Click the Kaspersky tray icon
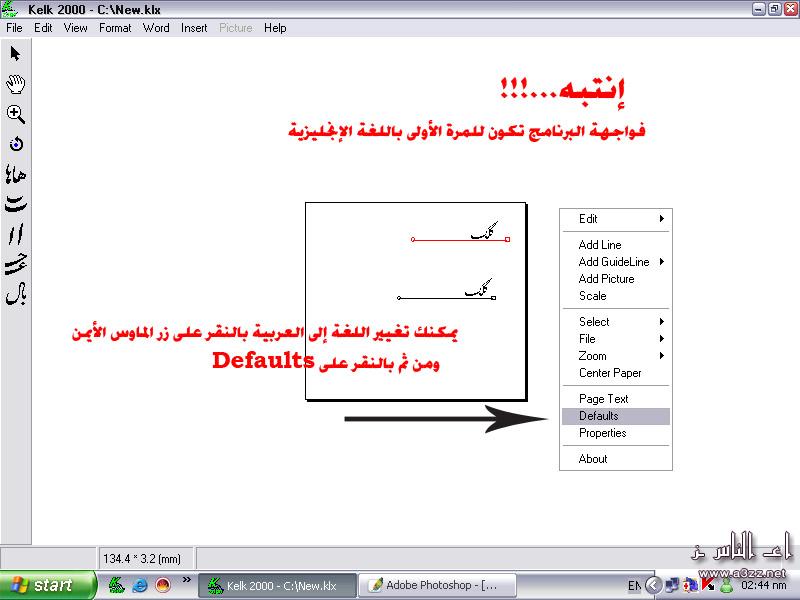The image size is (800, 600). (708, 585)
